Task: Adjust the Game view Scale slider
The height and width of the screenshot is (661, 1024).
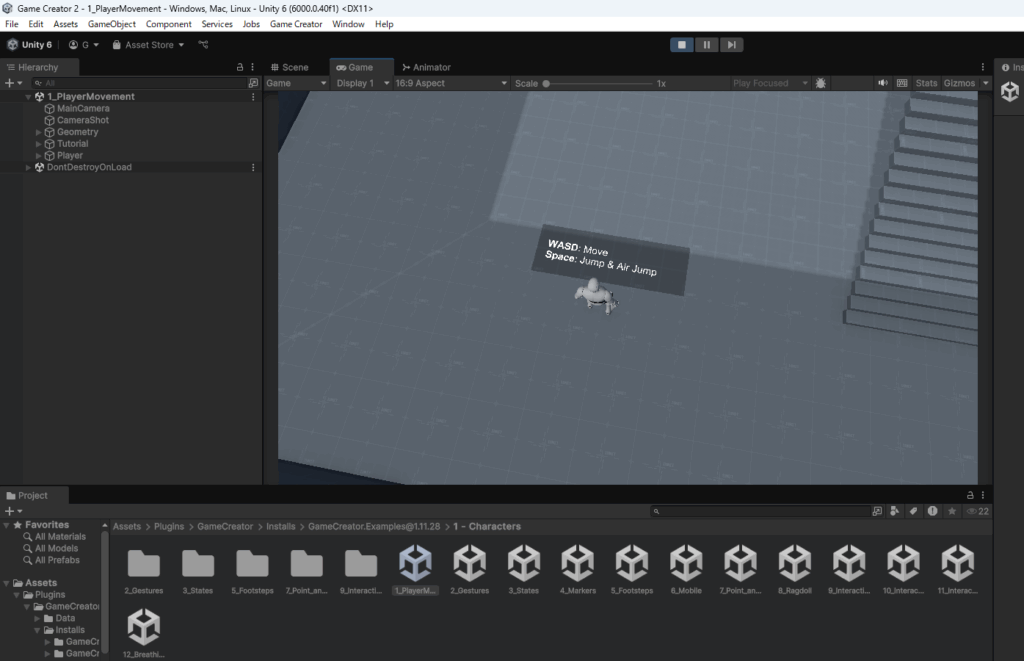Action: (x=598, y=84)
